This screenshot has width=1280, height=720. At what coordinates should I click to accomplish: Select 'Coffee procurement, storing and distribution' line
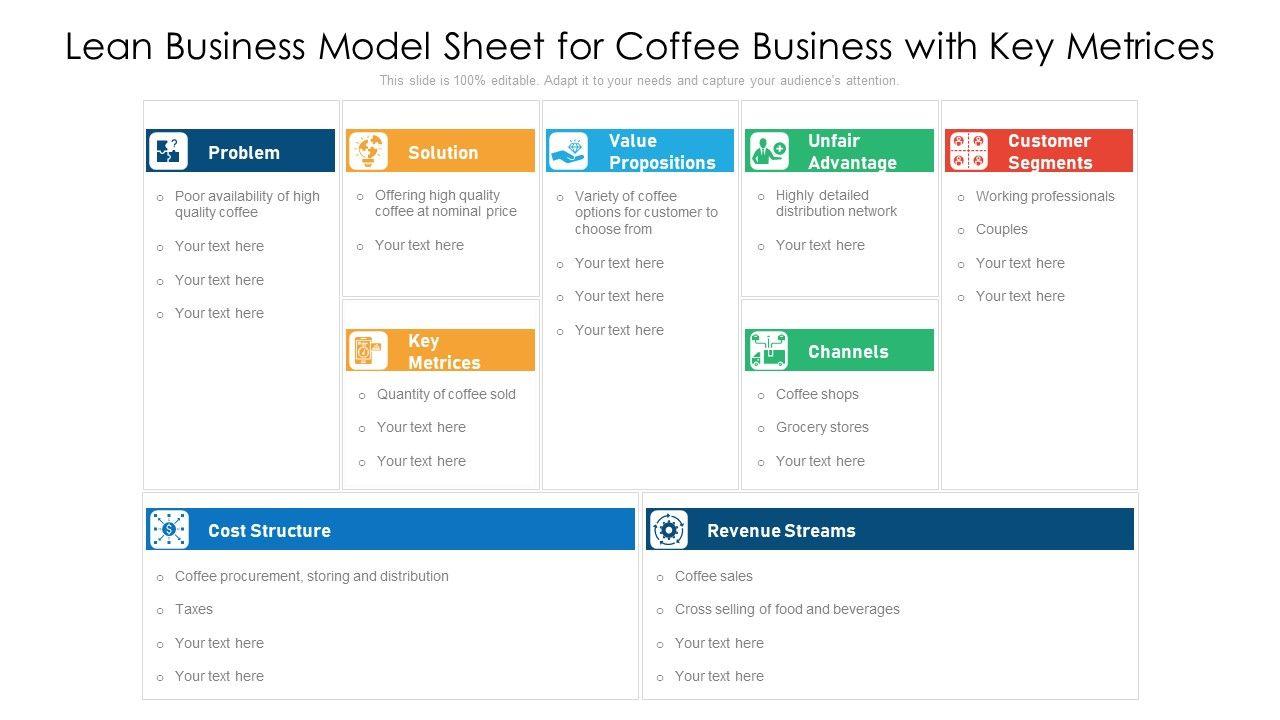click(312, 576)
